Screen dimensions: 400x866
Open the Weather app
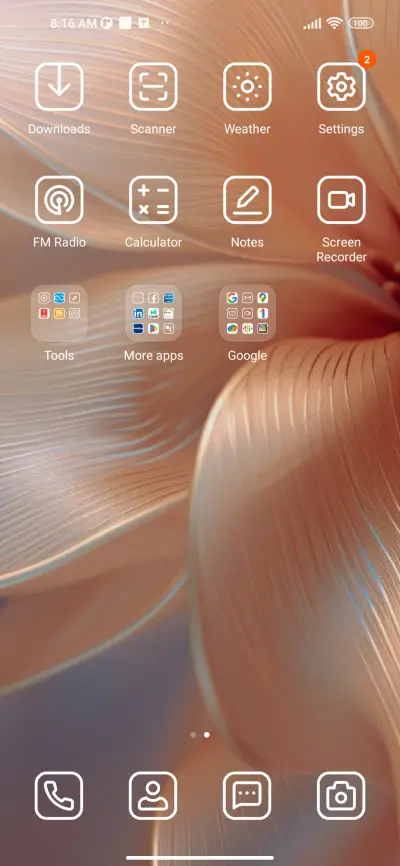coord(247,87)
